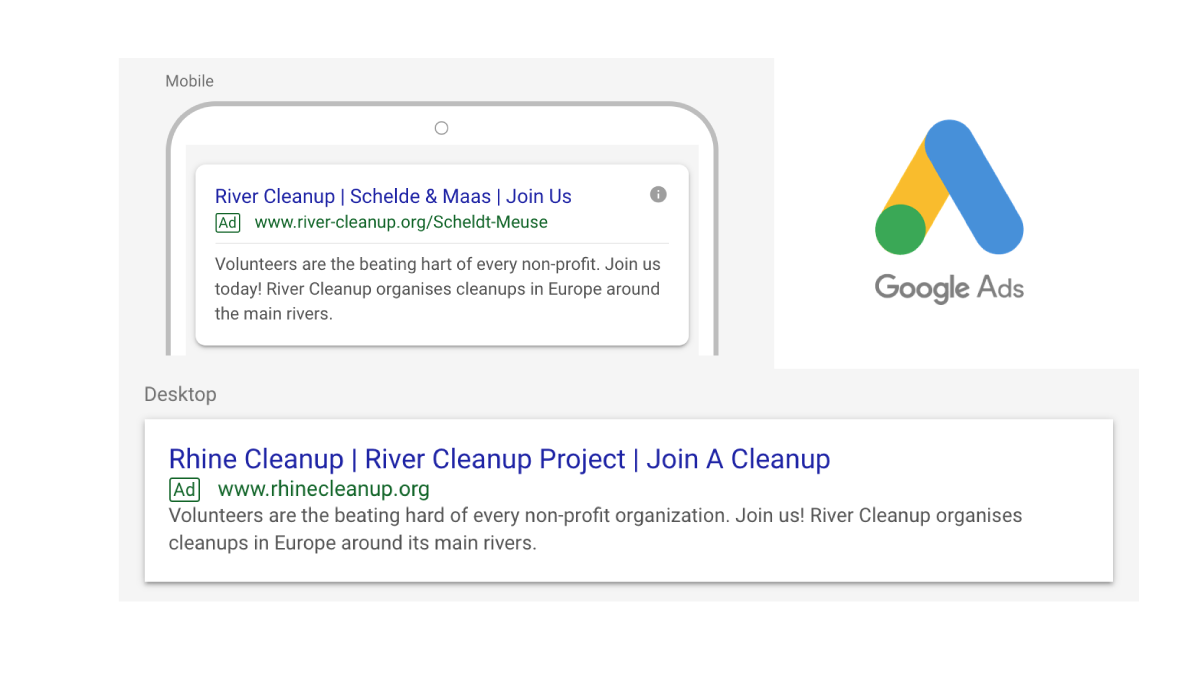Open the River Cleanup mobile ad headline
Image resolution: width=1200 pixels, height=700 pixels.
(x=393, y=196)
